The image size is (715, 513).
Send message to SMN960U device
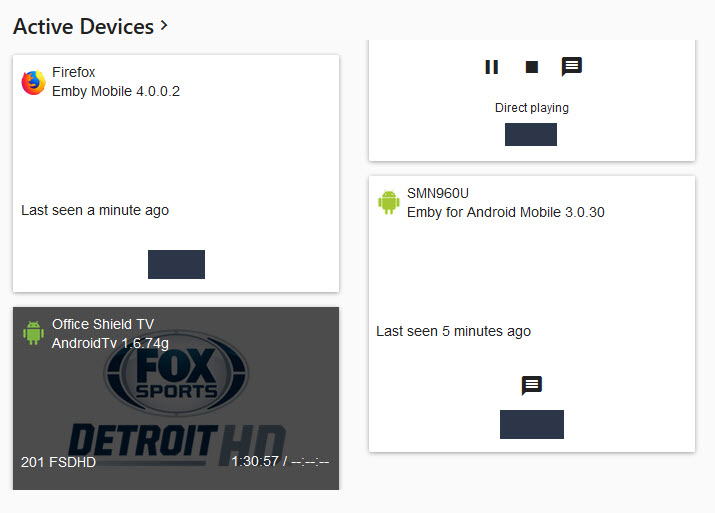coord(532,385)
